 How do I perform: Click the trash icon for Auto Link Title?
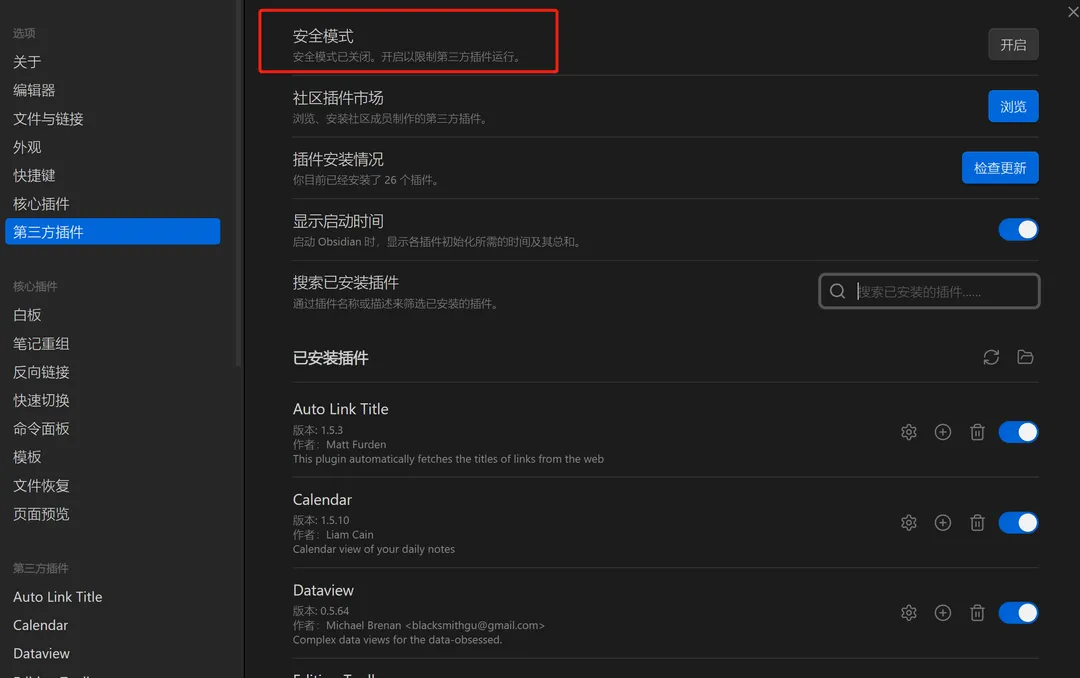(977, 432)
